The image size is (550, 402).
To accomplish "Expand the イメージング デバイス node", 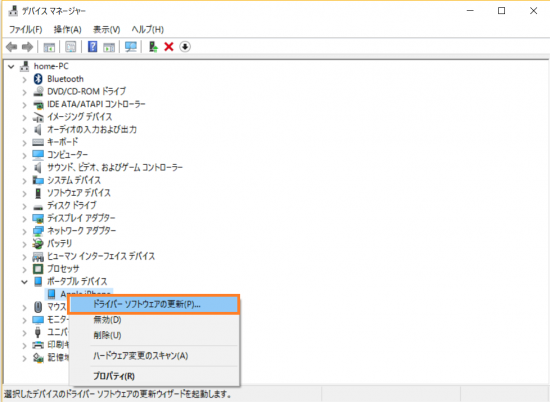I will [24, 117].
